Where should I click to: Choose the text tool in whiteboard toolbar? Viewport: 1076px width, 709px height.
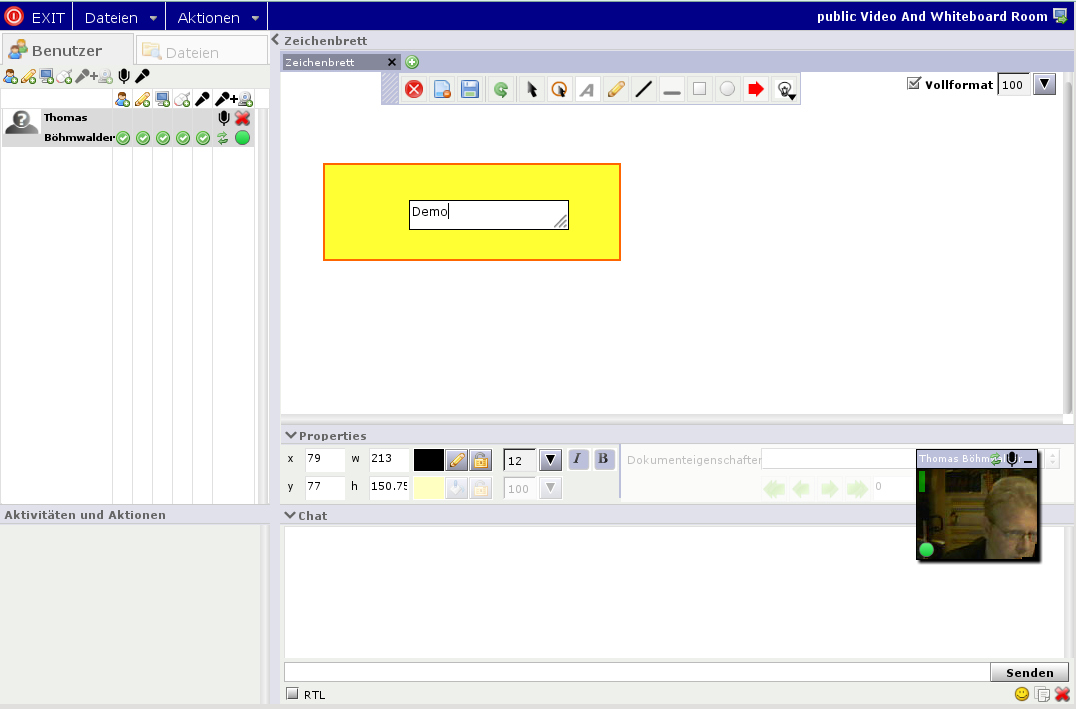tap(588, 90)
